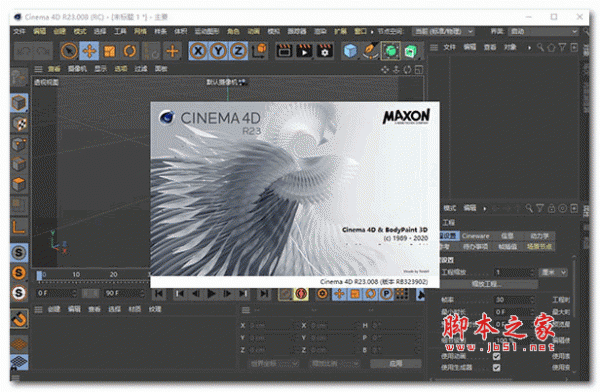Image resolution: width=600 pixels, height=392 pixels.
Task: Open the world coordinate dropdown in Coordinates panel
Action: 274,363
